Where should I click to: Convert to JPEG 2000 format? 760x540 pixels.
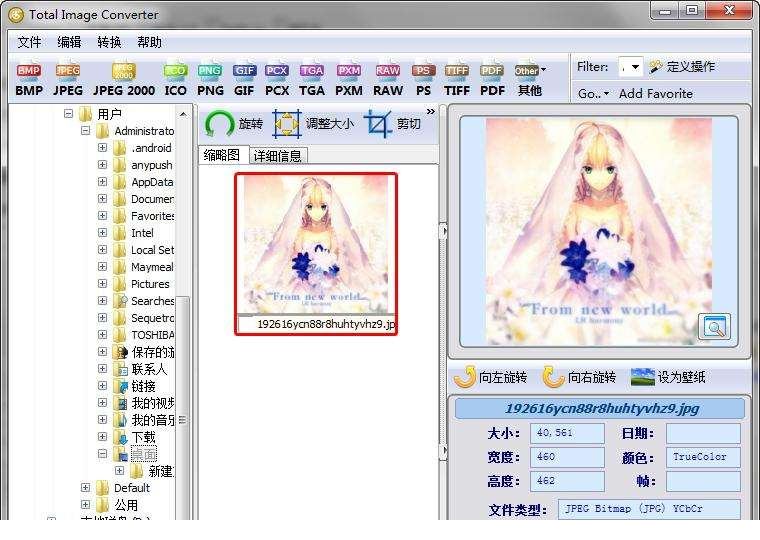click(124, 79)
